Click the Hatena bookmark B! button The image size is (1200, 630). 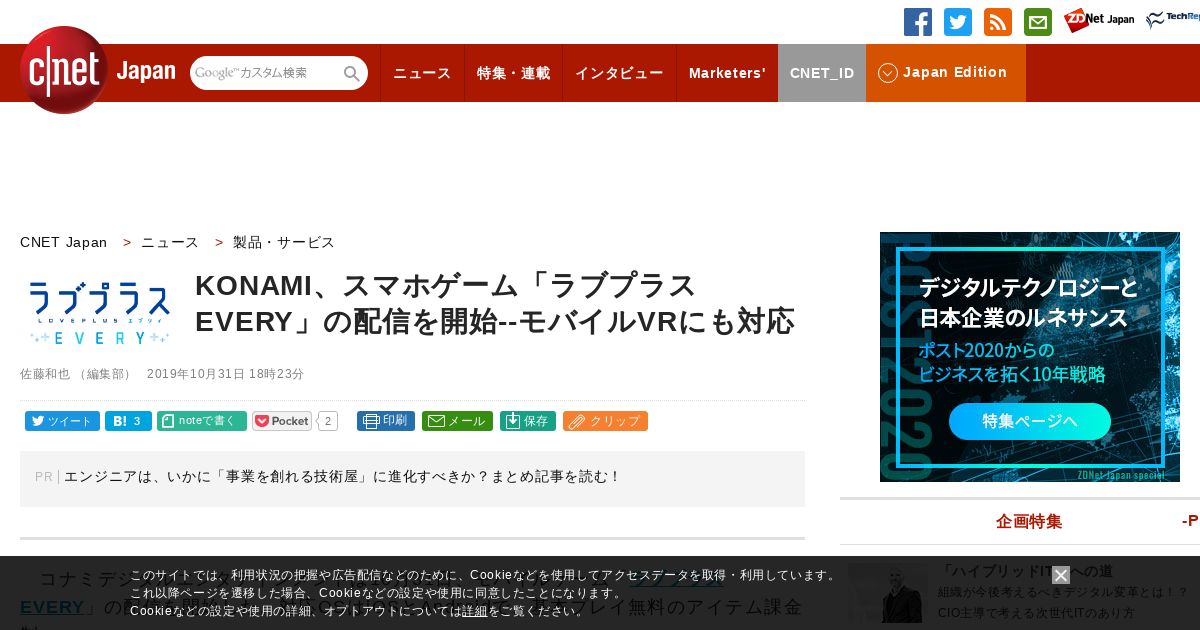[x=128, y=421]
